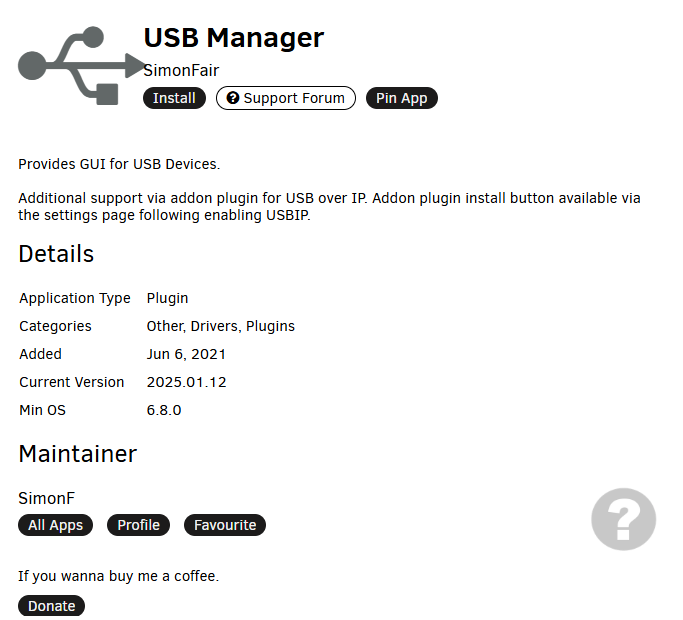Click the Donate button
This screenshot has width=683, height=620.
[51, 606]
